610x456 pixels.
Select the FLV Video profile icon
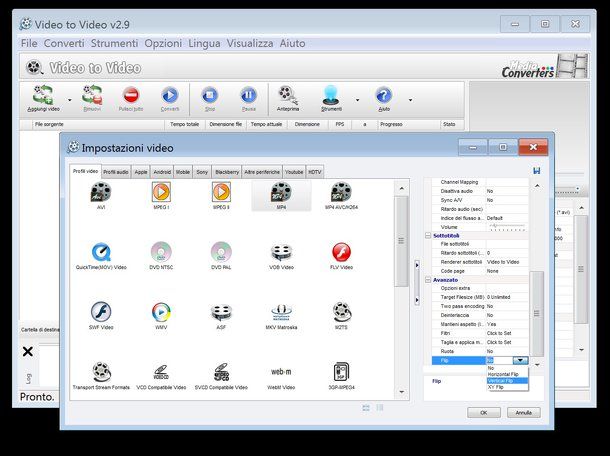[341, 252]
